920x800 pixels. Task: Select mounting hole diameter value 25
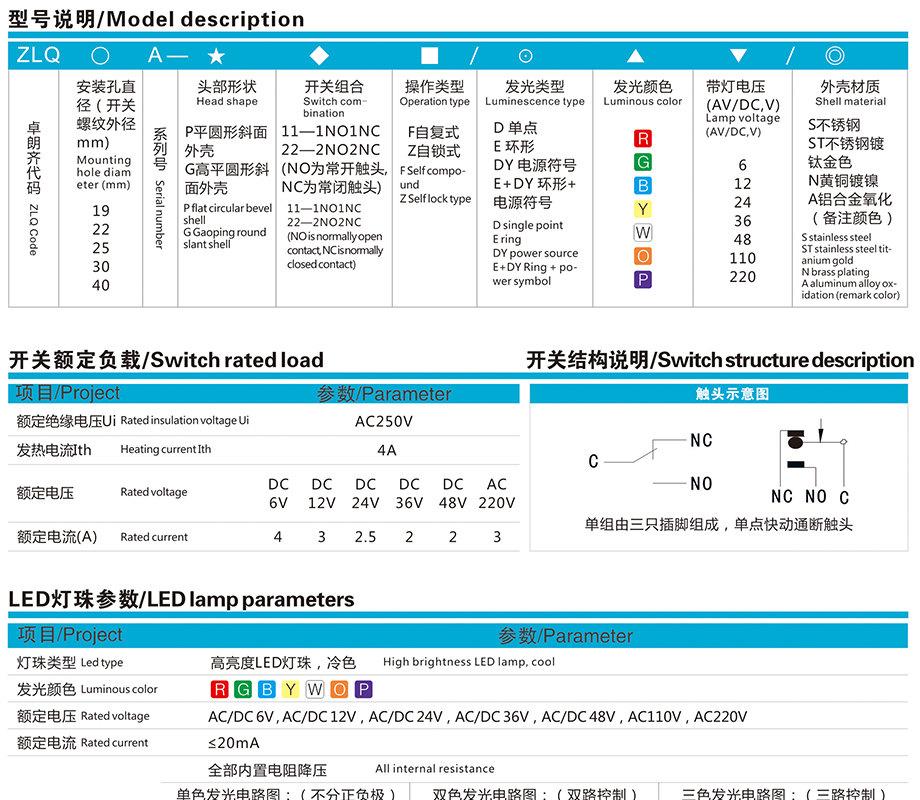pos(101,248)
